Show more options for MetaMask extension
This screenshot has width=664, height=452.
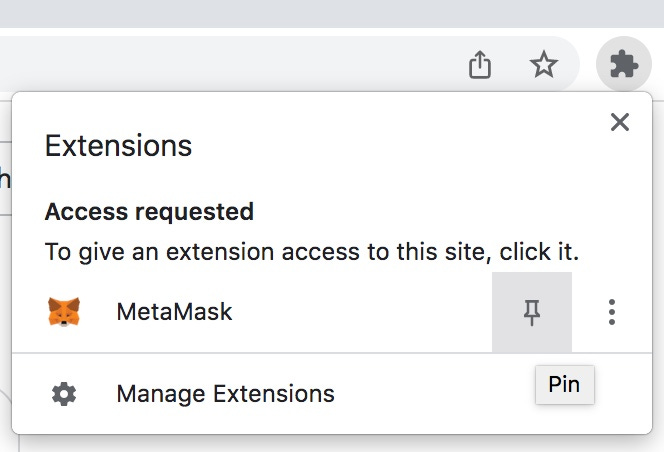pos(611,312)
